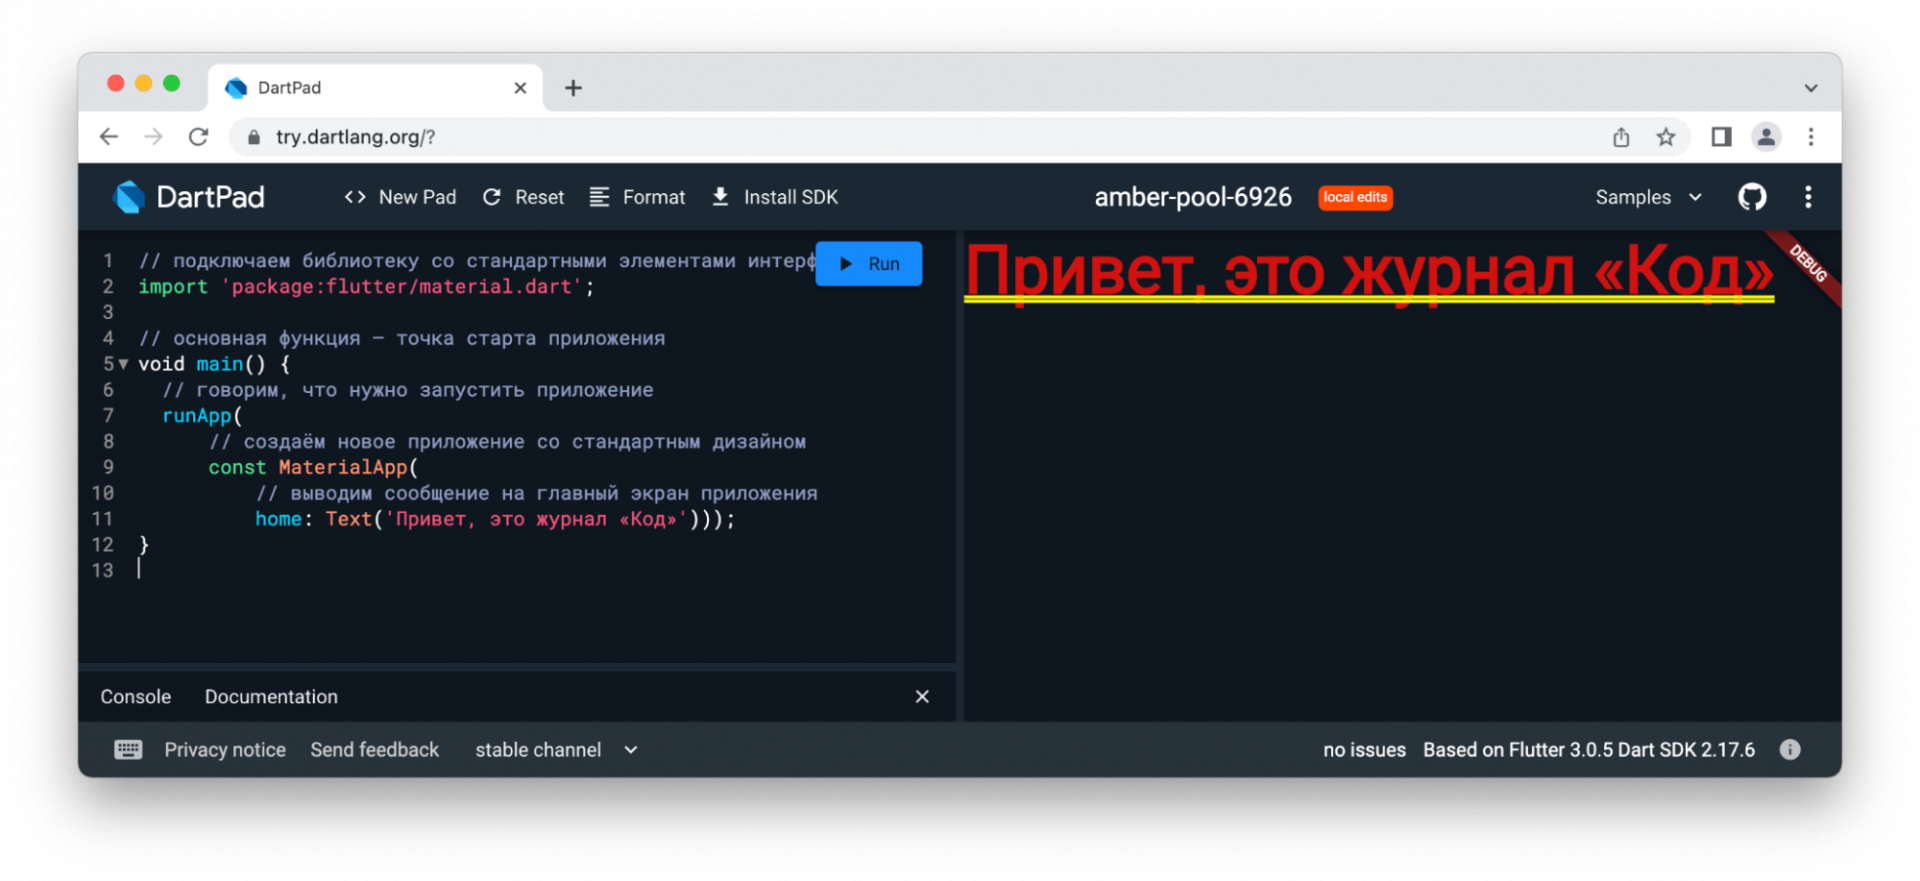
Task: Toggle the browser side panel
Action: pyautogui.click(x=1721, y=137)
